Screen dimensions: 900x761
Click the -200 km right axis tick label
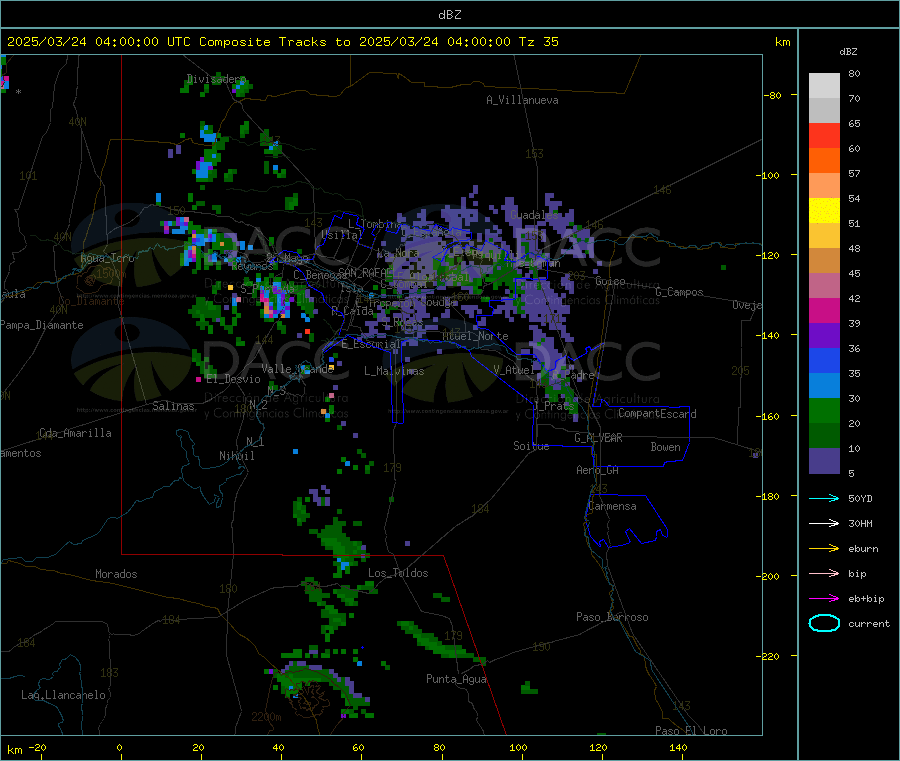767,576
